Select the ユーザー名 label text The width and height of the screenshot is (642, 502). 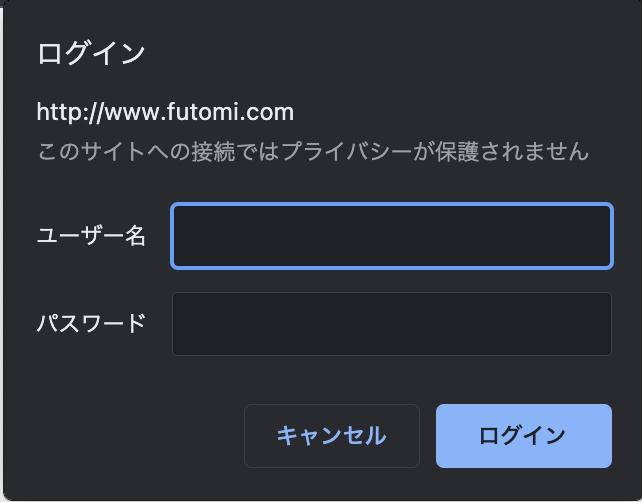click(x=91, y=236)
